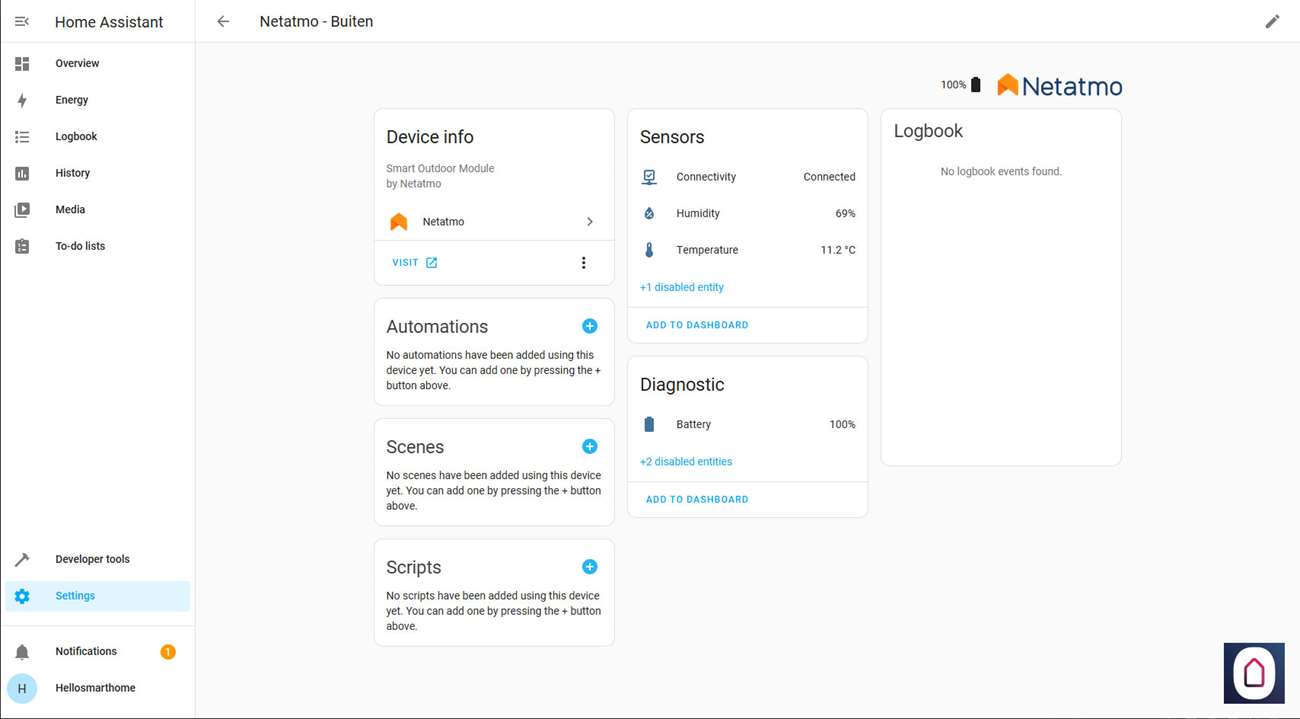
Task: Show the +2 disabled diagnostic entities
Action: [686, 462]
